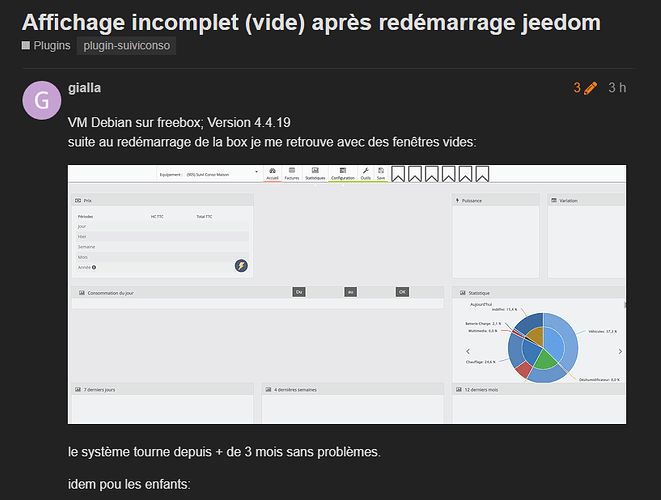This screenshot has width=661, height=500.
Task: Click the Du button in Consommation du jour
Action: click(299, 292)
